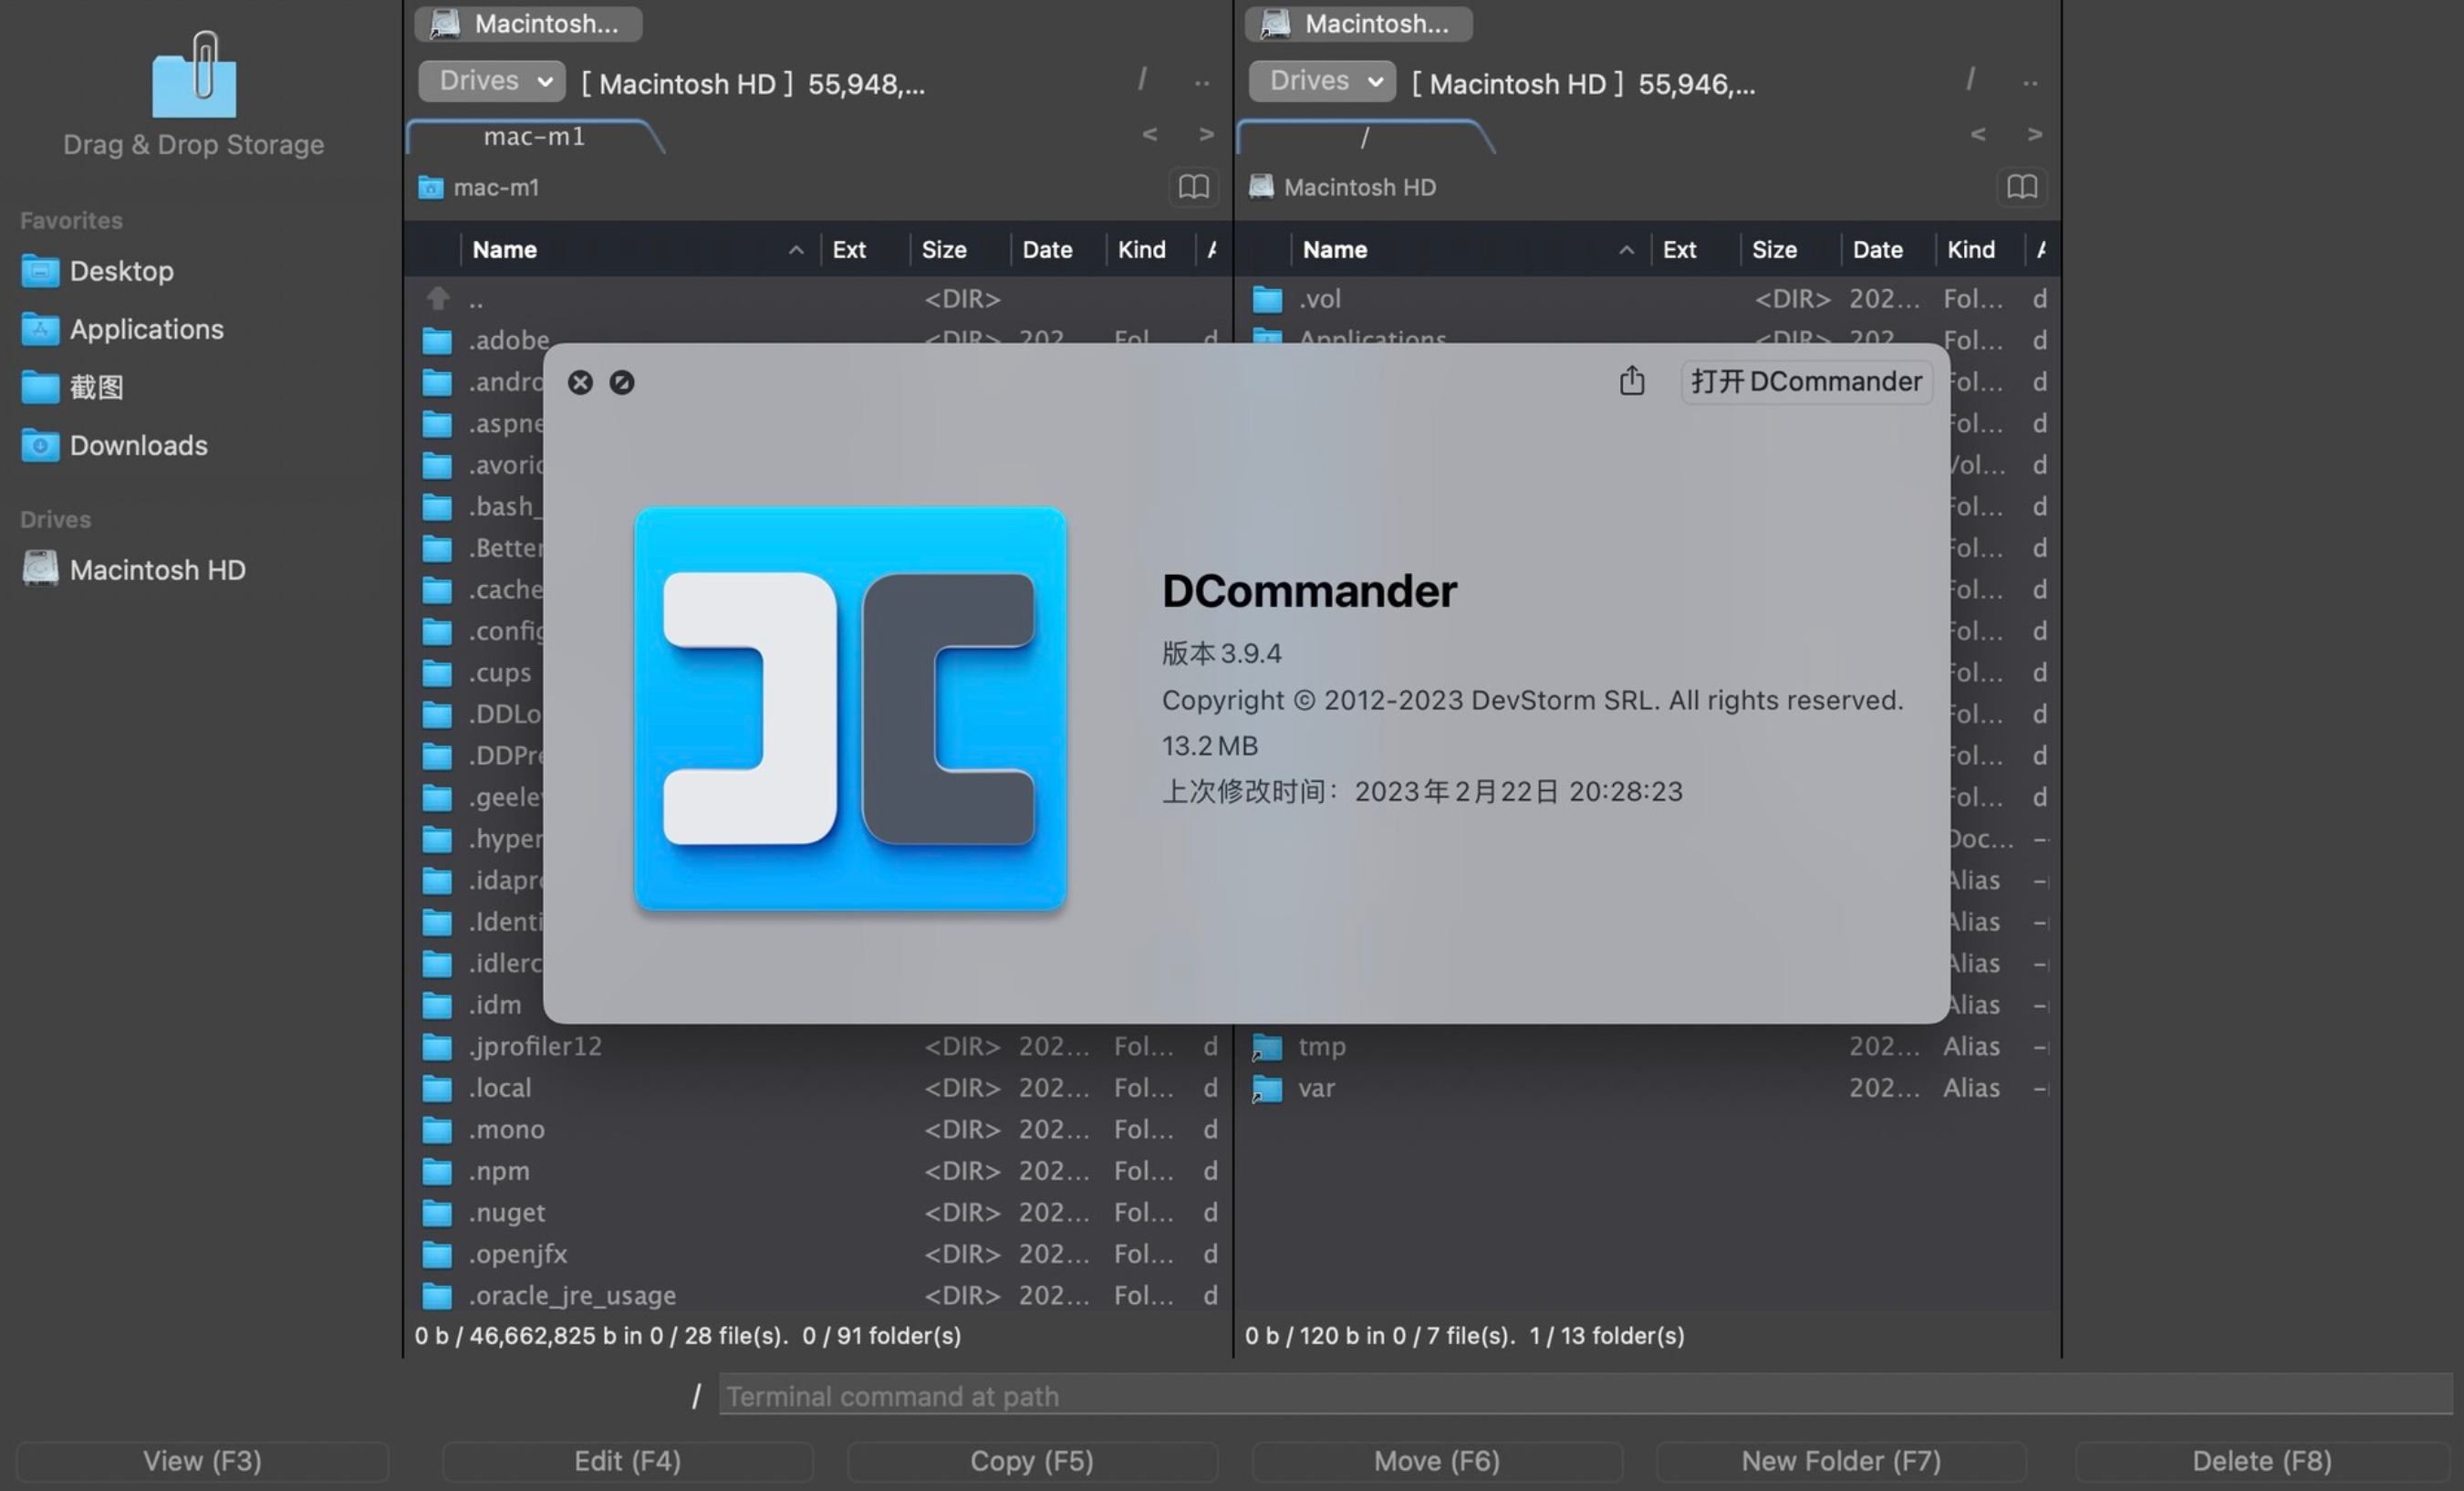
Task: Select the var alias in right pane
Action: tap(1648, 1088)
